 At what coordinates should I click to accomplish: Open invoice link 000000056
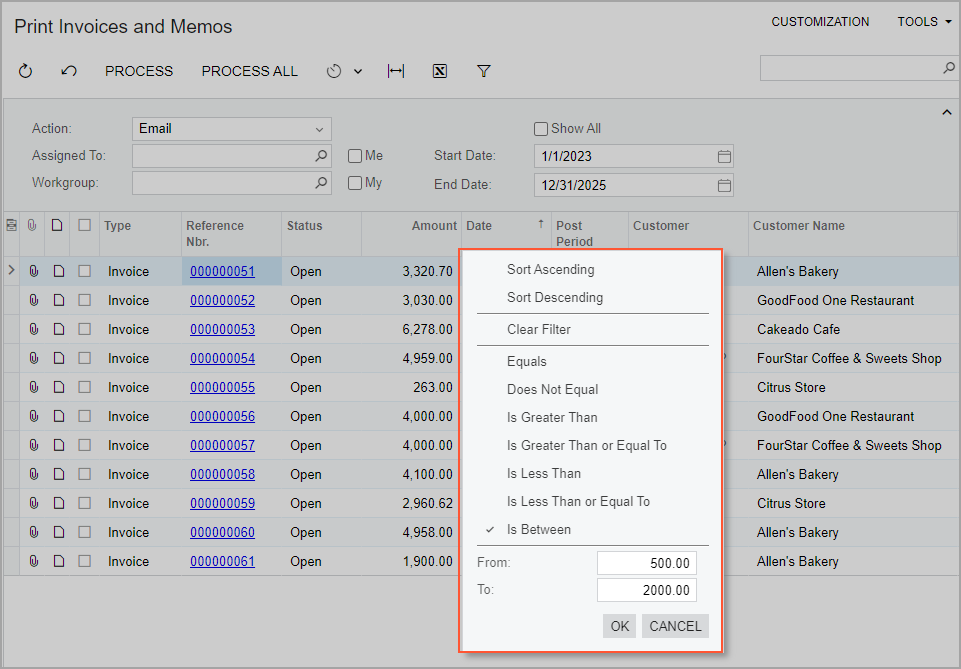click(222, 416)
